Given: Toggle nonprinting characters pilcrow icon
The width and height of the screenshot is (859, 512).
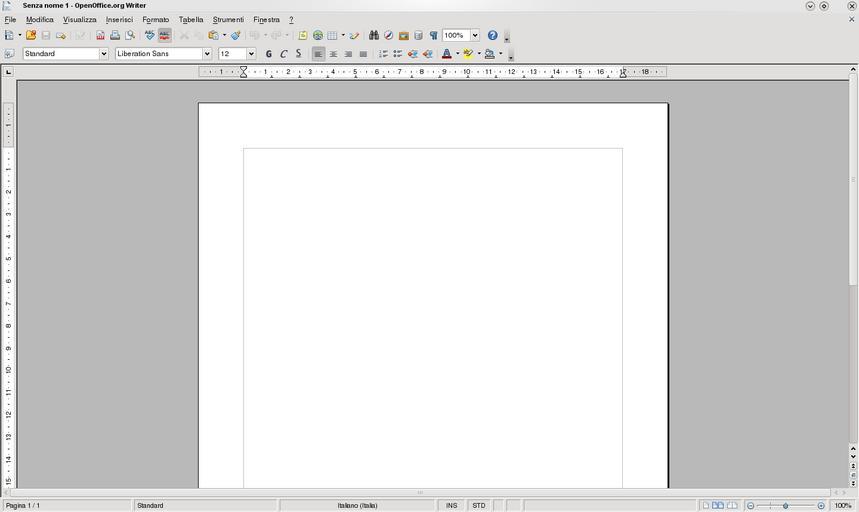Looking at the screenshot, I should (433, 35).
